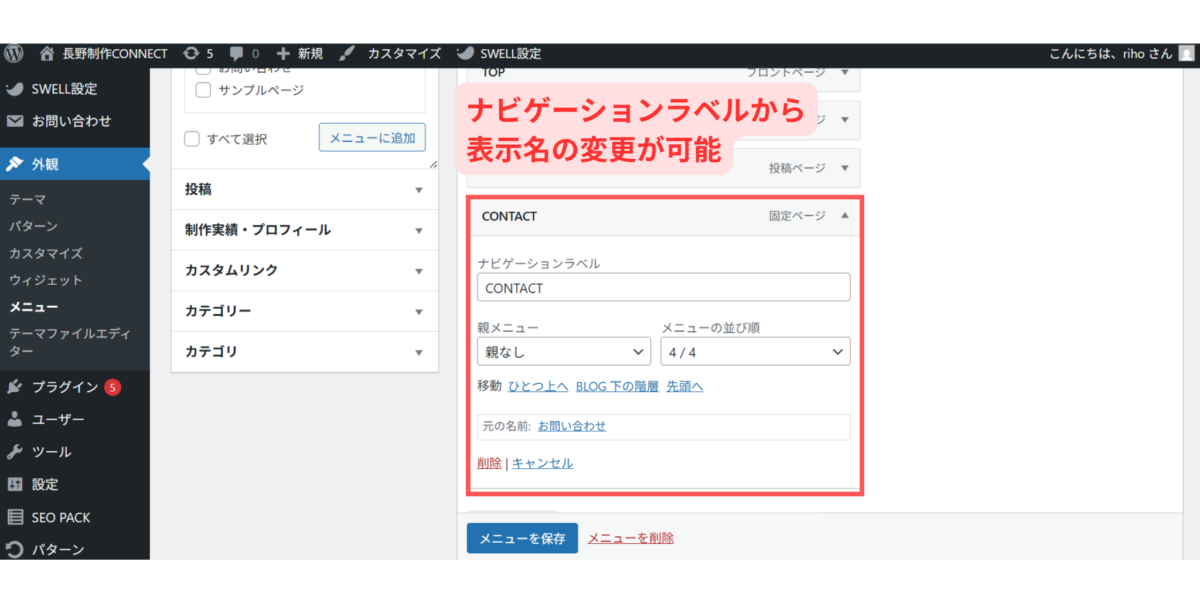Open プラグイン in the sidebar
Screen dimensions: 1200x603
coord(65,387)
